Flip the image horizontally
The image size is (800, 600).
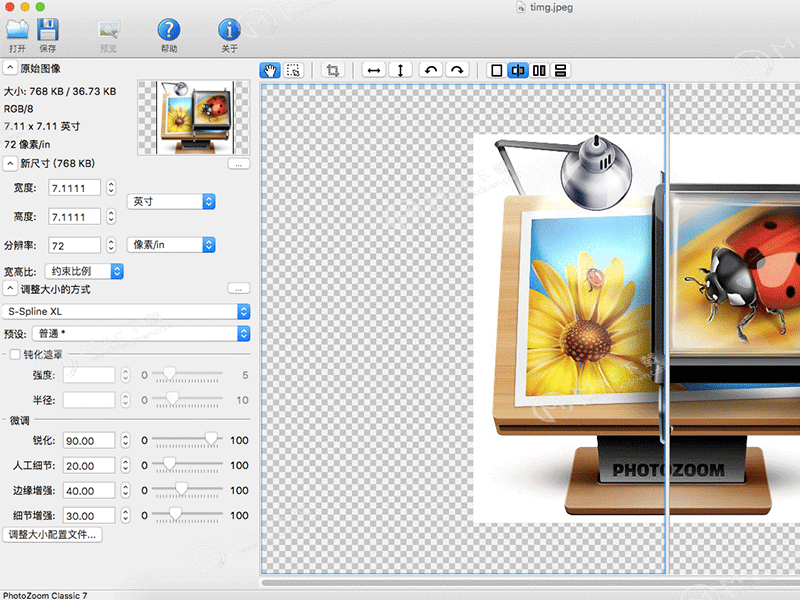click(374, 70)
